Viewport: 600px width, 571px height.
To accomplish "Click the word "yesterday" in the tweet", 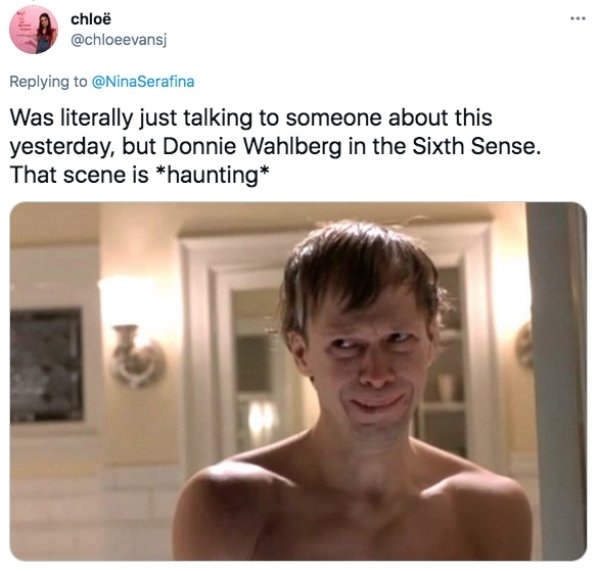I will tap(62, 147).
